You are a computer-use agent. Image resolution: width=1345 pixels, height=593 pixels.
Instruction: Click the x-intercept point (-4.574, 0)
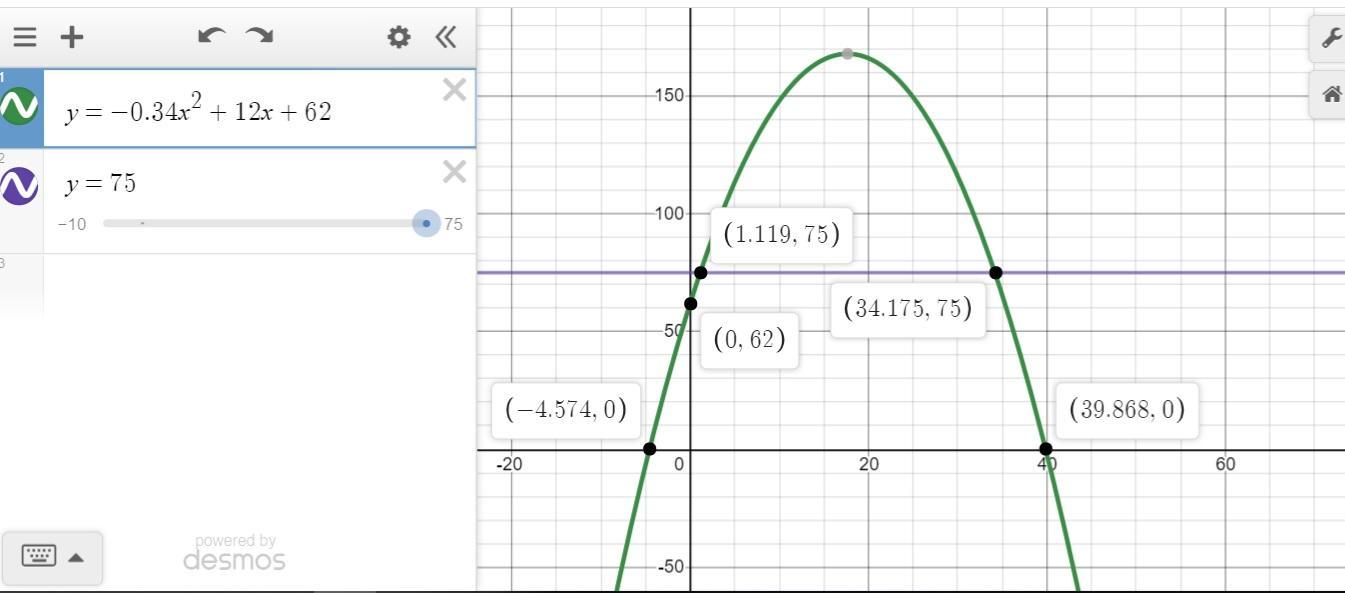[650, 449]
